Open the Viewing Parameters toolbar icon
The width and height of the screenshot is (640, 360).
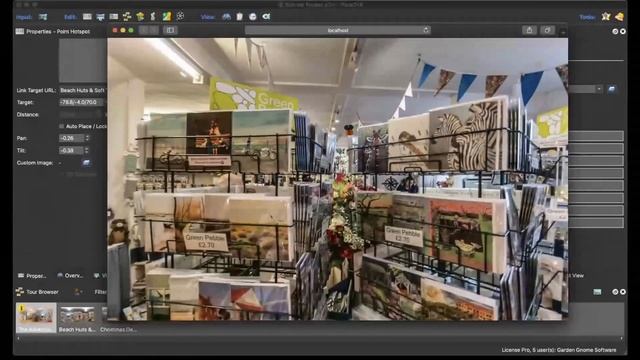click(100, 16)
